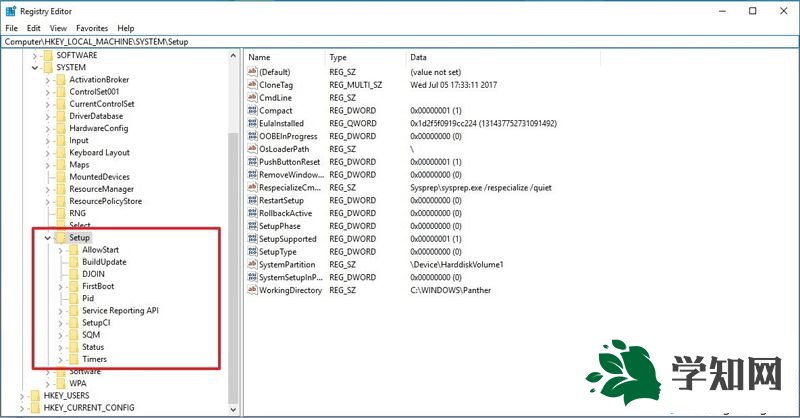Click the string icon of (Default) value
800x418 pixels.
[x=252, y=72]
